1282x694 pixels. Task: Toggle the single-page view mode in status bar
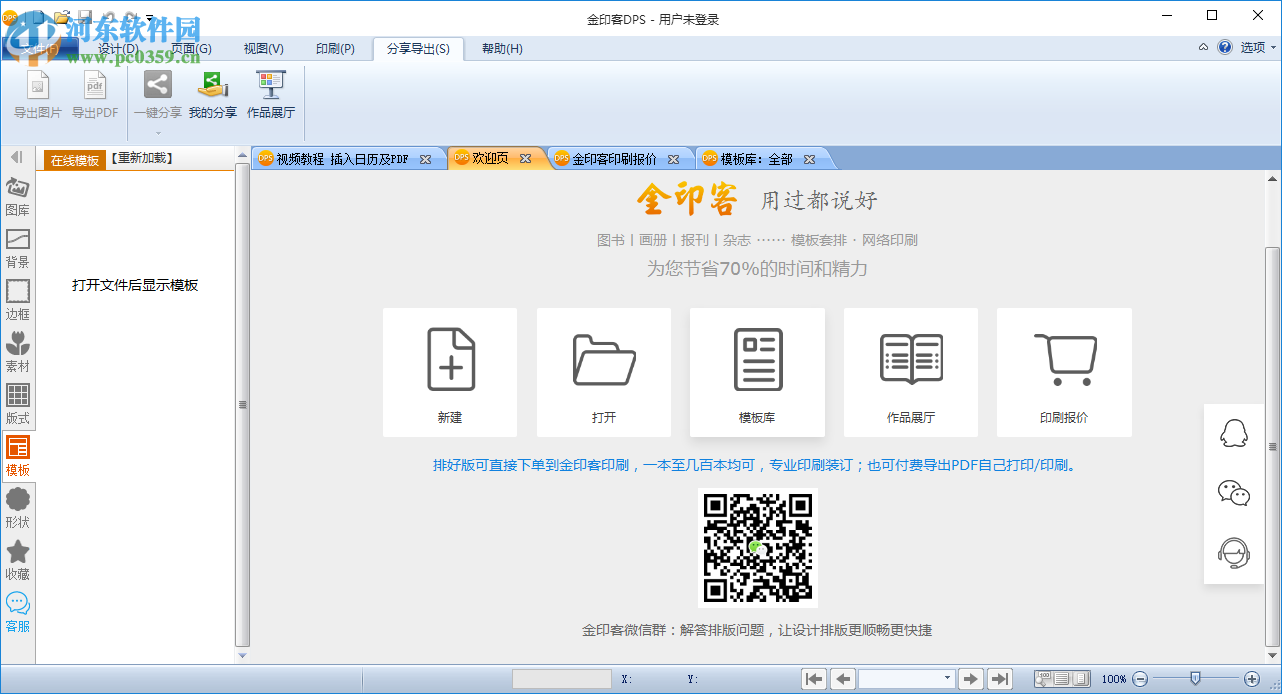pos(1079,678)
